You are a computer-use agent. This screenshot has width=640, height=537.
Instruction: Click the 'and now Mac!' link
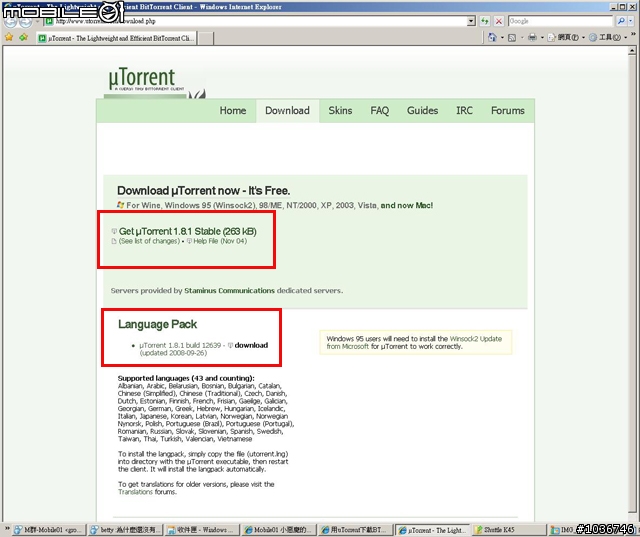click(x=407, y=206)
